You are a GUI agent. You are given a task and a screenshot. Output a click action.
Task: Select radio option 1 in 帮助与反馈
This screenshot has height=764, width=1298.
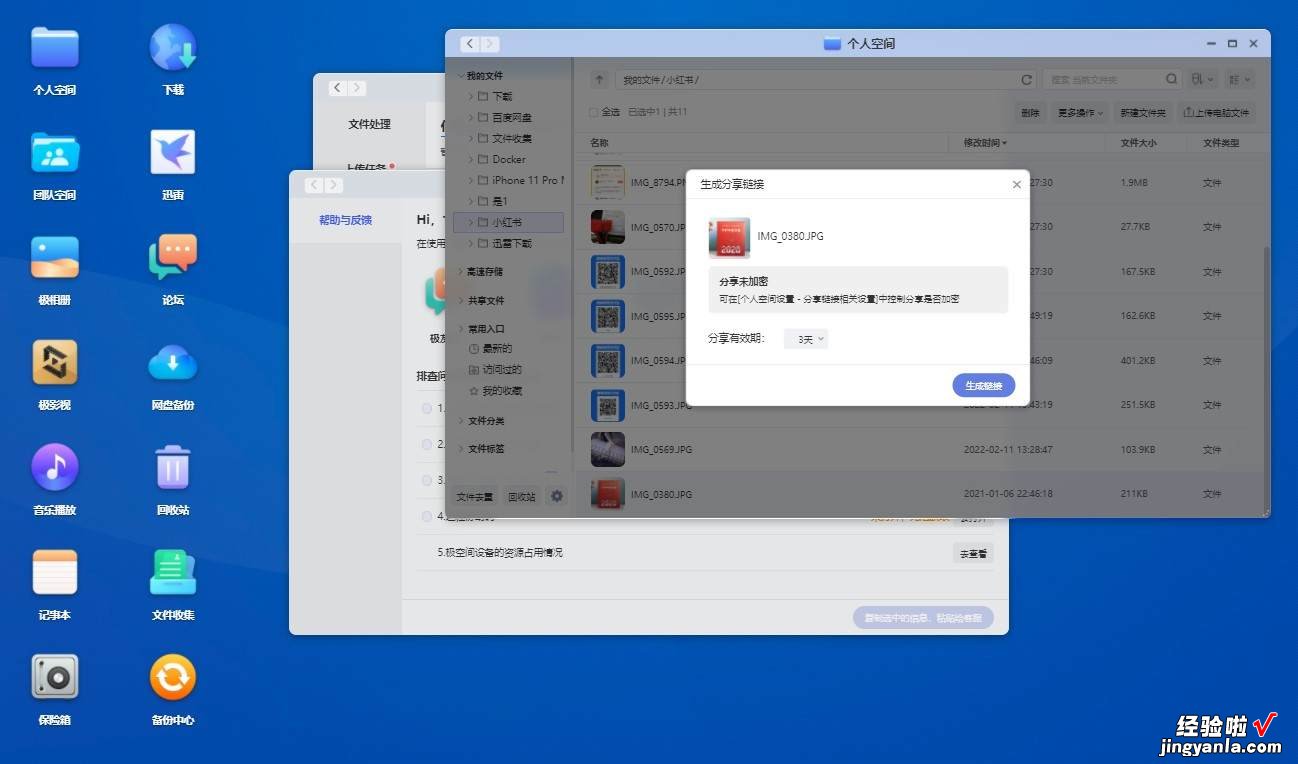[x=427, y=408]
